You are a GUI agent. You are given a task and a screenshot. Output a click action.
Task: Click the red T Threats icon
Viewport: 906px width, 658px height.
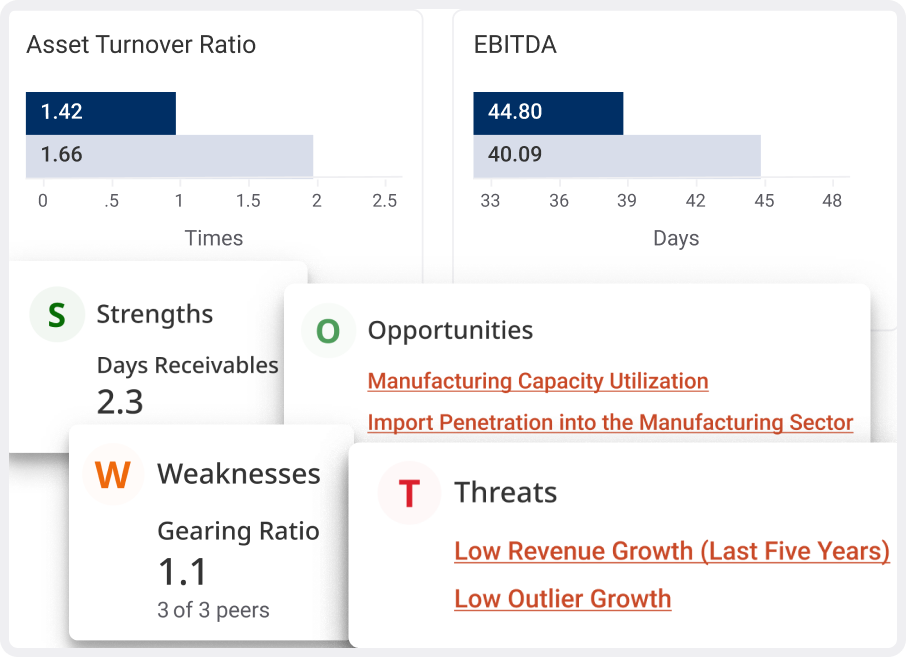click(x=409, y=493)
